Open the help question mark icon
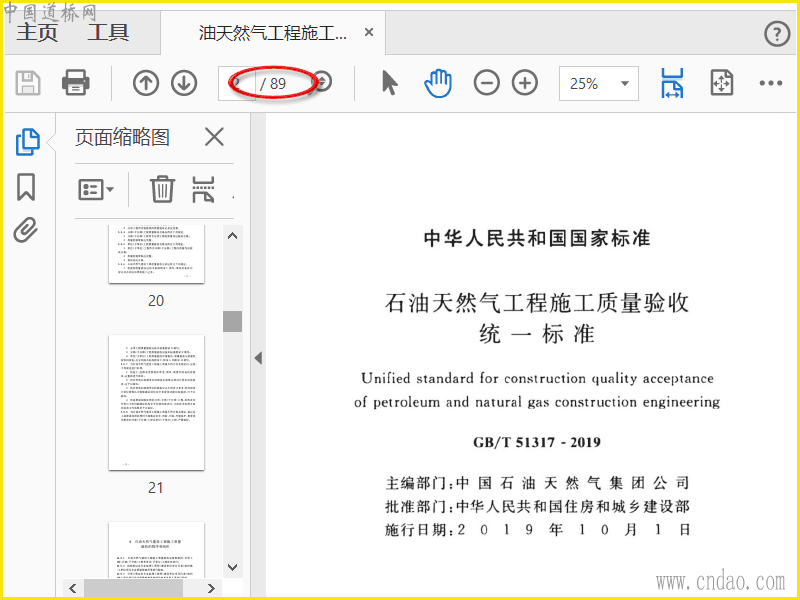The height and width of the screenshot is (600, 800). tap(777, 34)
